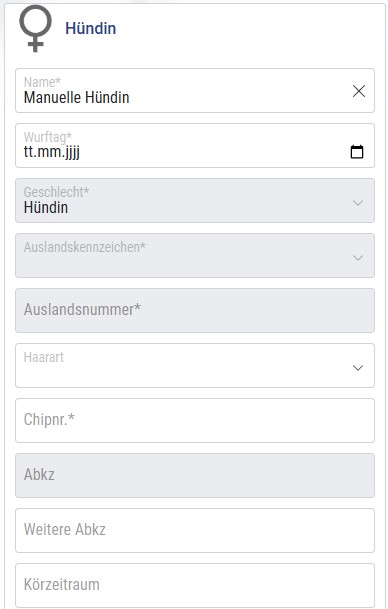
Task: Click the Wurftag date input field
Action: [195, 146]
